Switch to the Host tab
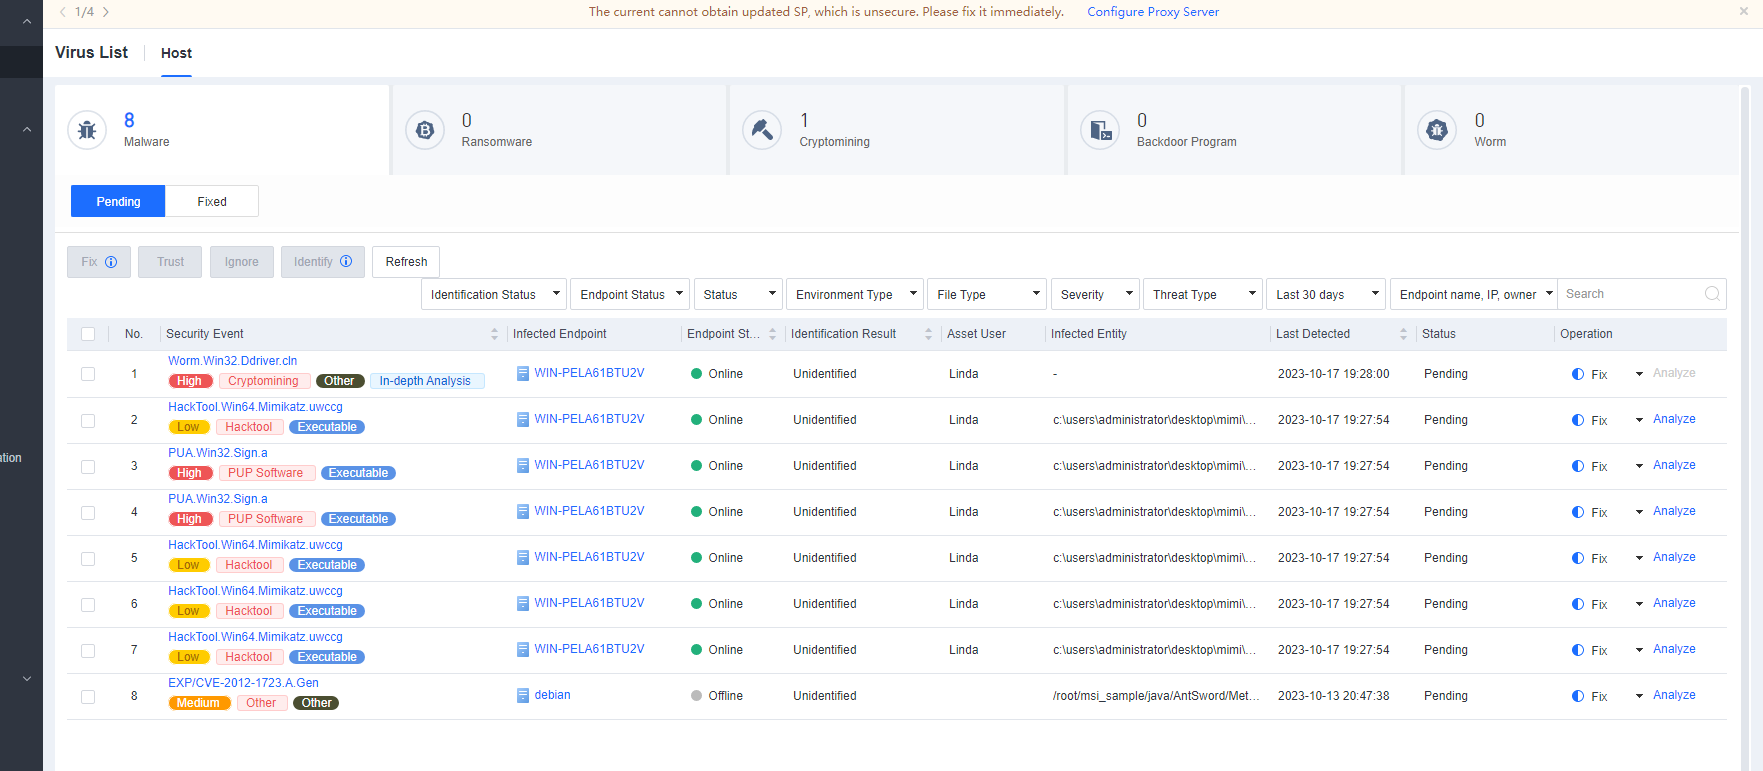Image resolution: width=1763 pixels, height=771 pixels. [176, 53]
